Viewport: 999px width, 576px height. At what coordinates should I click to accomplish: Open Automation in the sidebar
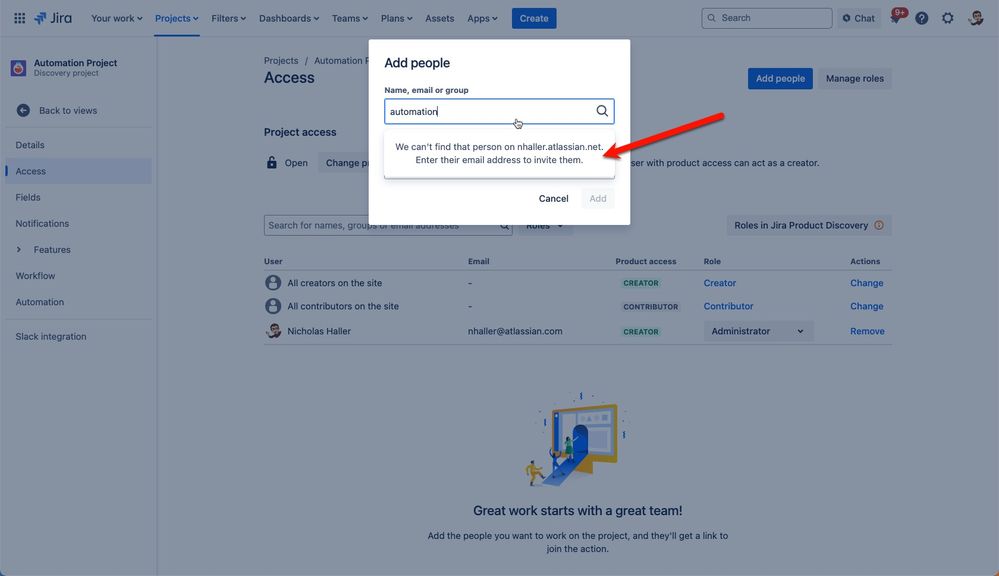[x=40, y=301]
